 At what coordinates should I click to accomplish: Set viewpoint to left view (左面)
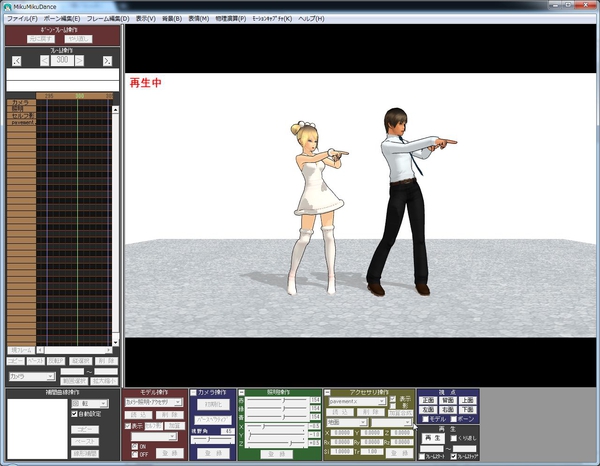[428, 410]
